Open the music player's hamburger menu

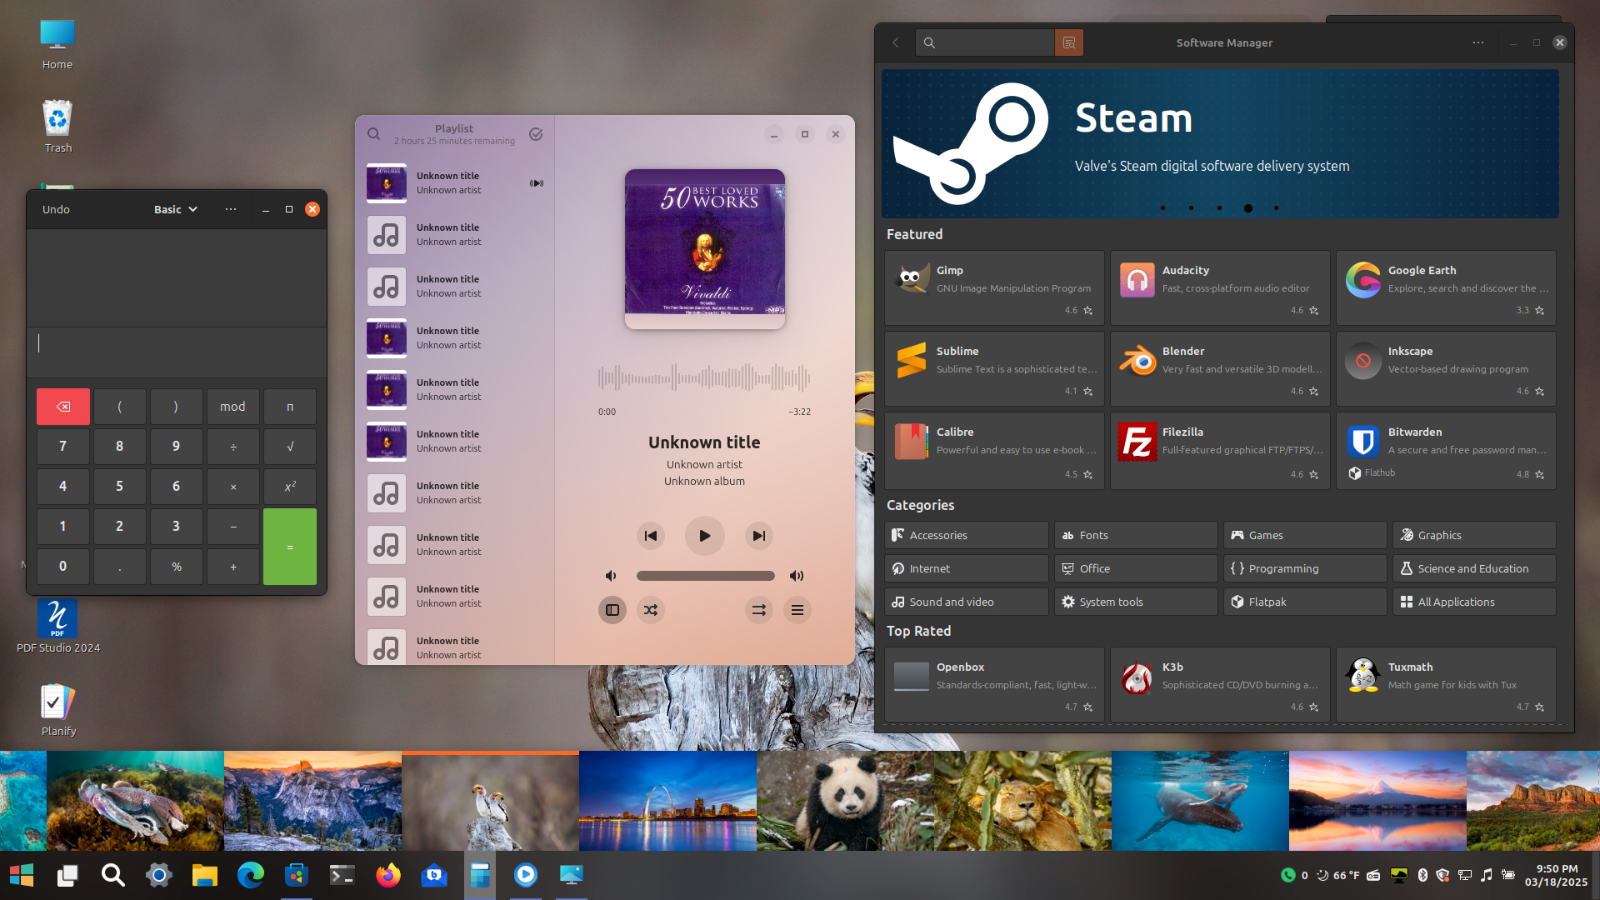797,610
